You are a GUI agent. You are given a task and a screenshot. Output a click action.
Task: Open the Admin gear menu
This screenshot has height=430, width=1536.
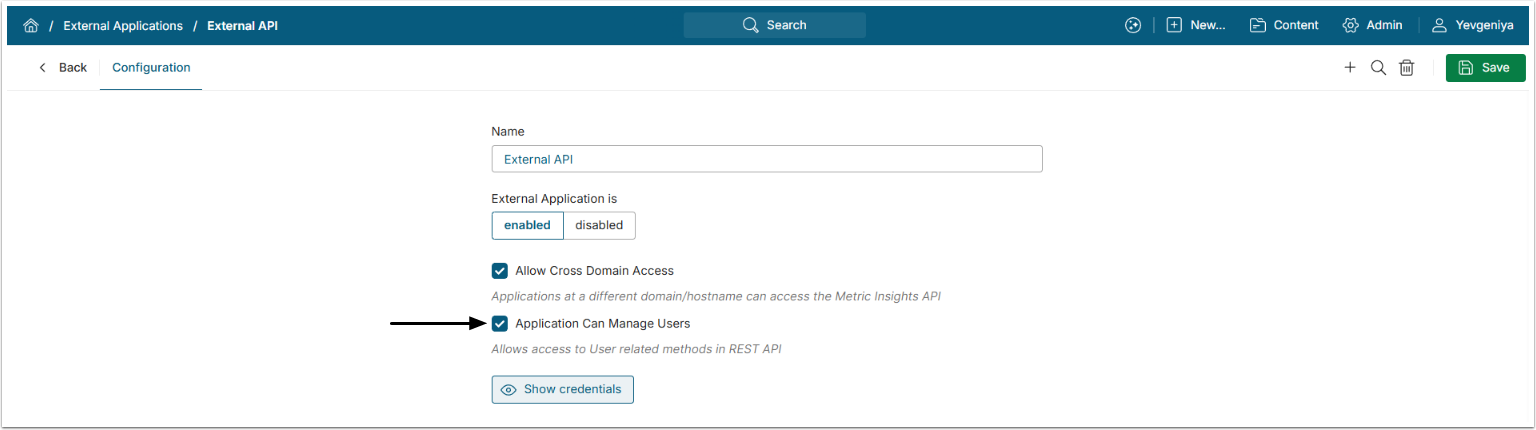(x=1372, y=25)
